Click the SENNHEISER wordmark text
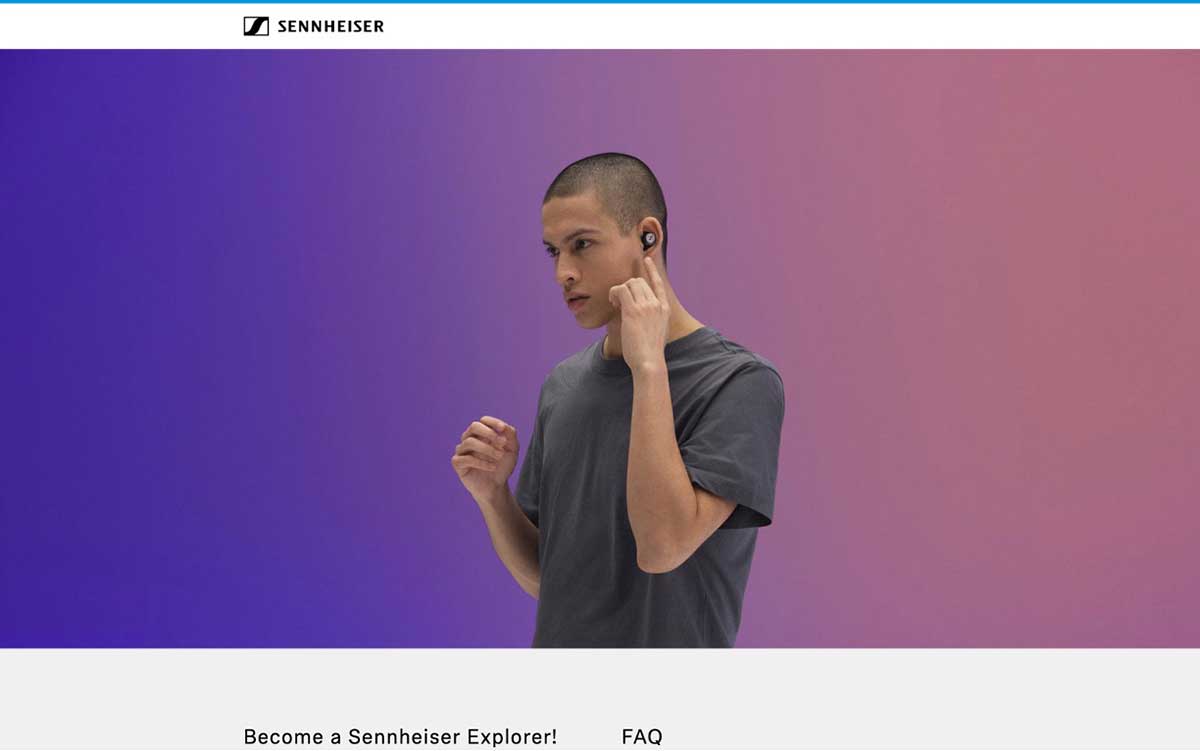 coord(330,27)
